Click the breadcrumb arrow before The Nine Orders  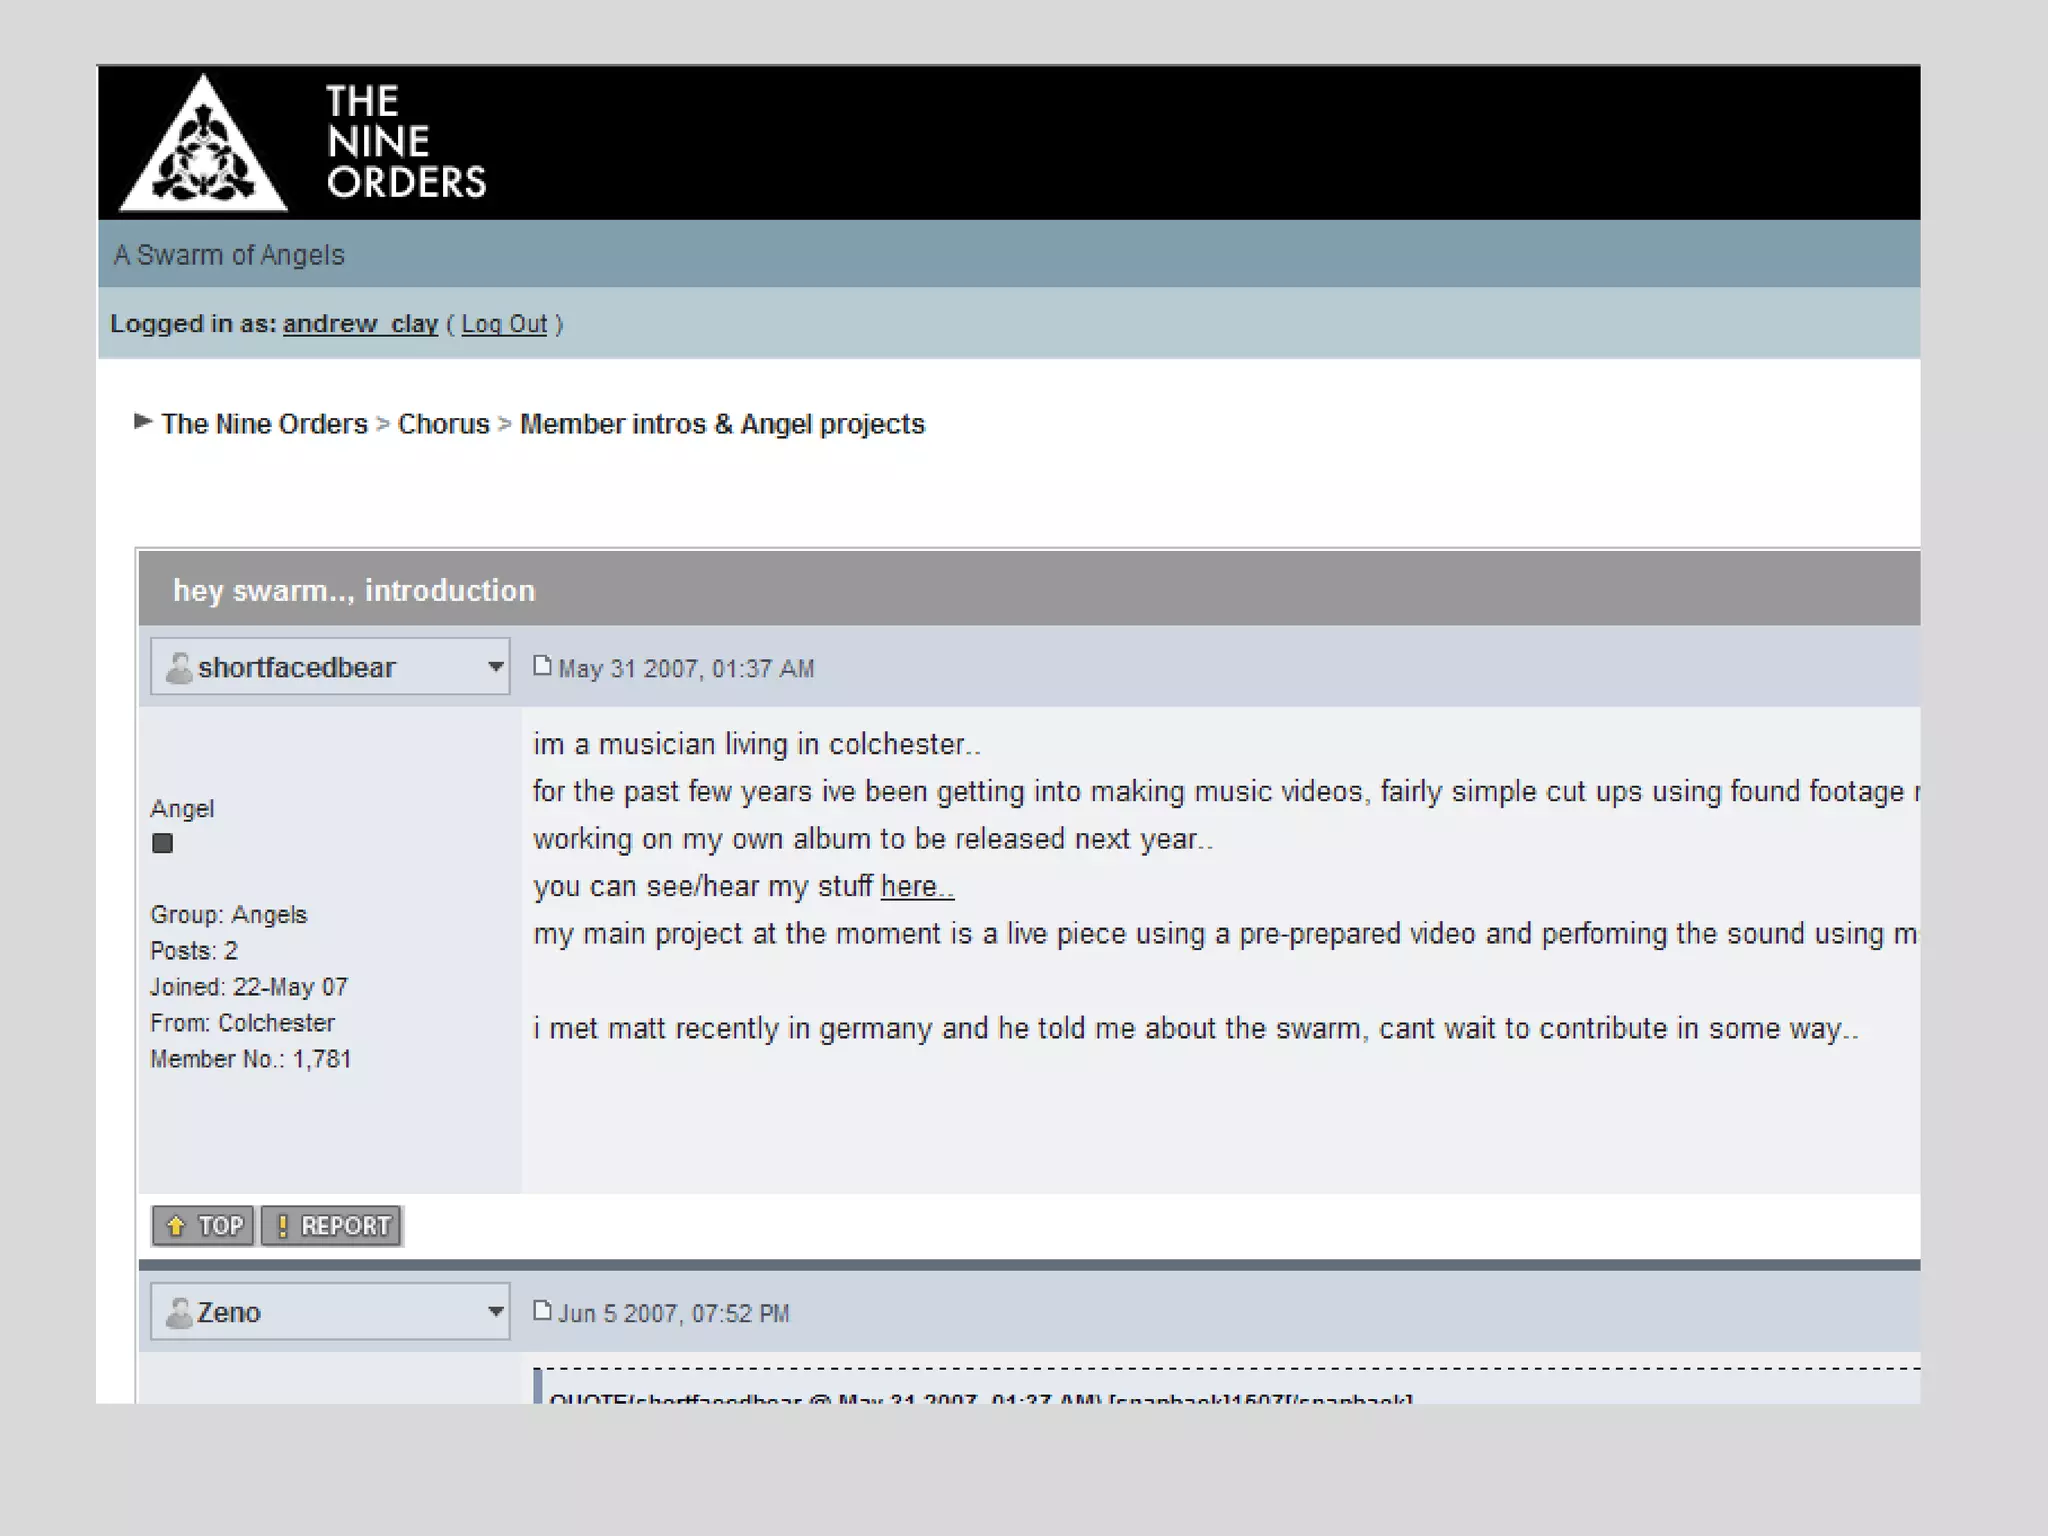143,422
